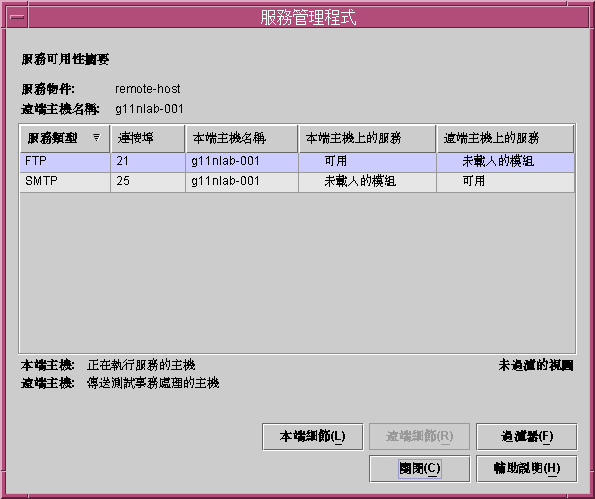The width and height of the screenshot is (595, 499).
Task: Click the 傳送測試事務處理的主機 description text
Action: [153, 383]
